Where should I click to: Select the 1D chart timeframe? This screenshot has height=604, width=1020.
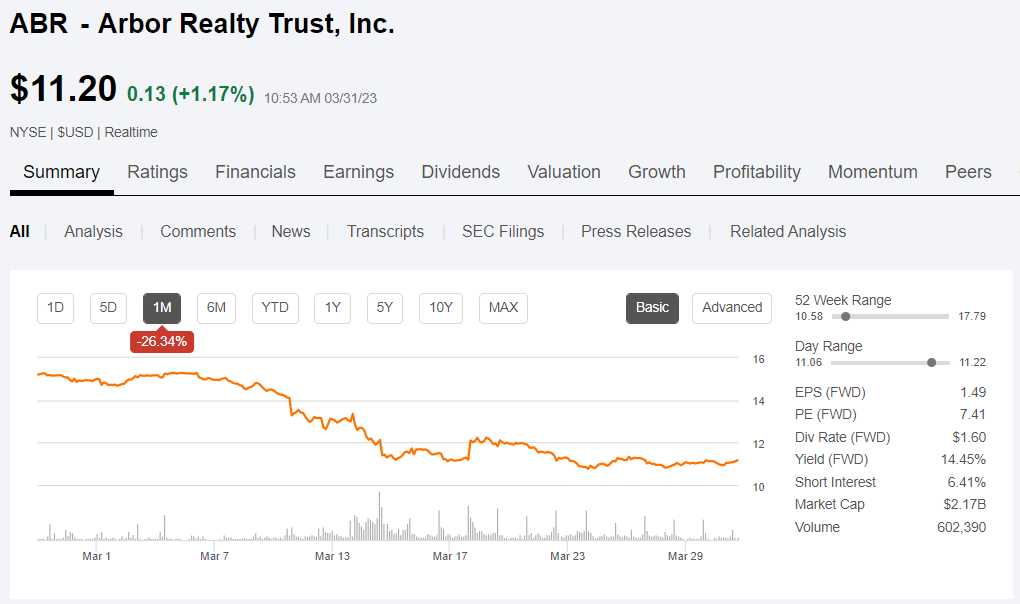55,308
